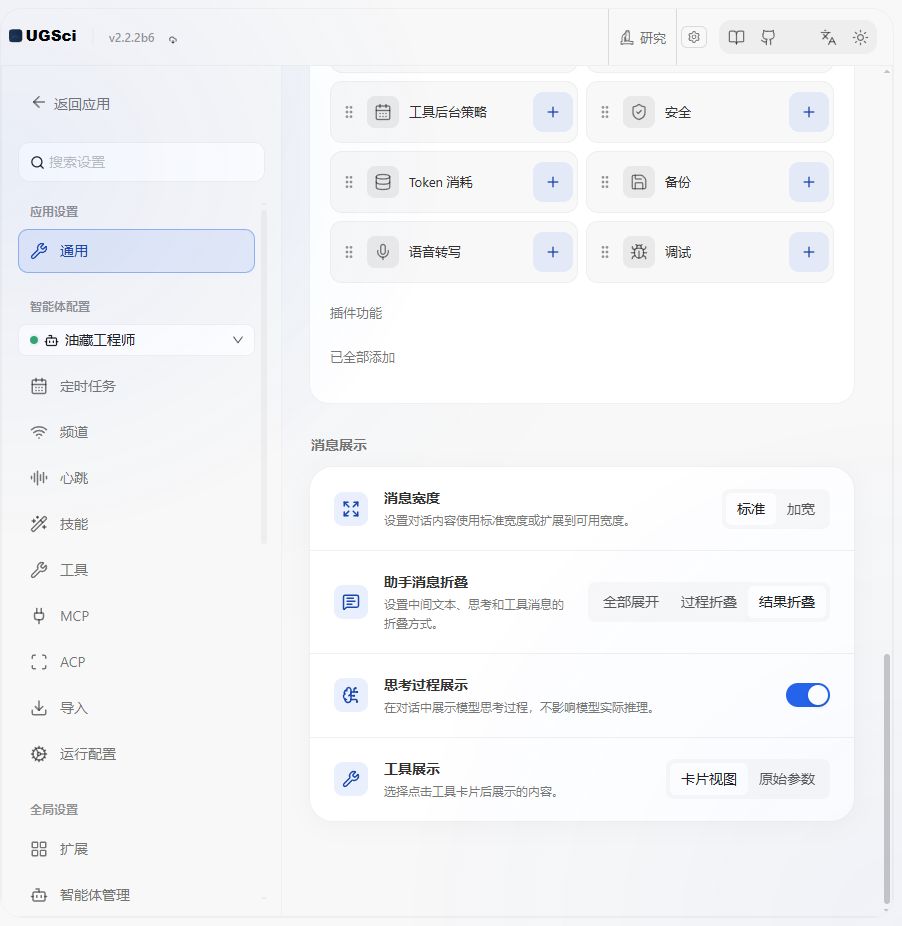Open the 研究 mode button
Viewport: 902px width, 926px height.
click(x=643, y=38)
